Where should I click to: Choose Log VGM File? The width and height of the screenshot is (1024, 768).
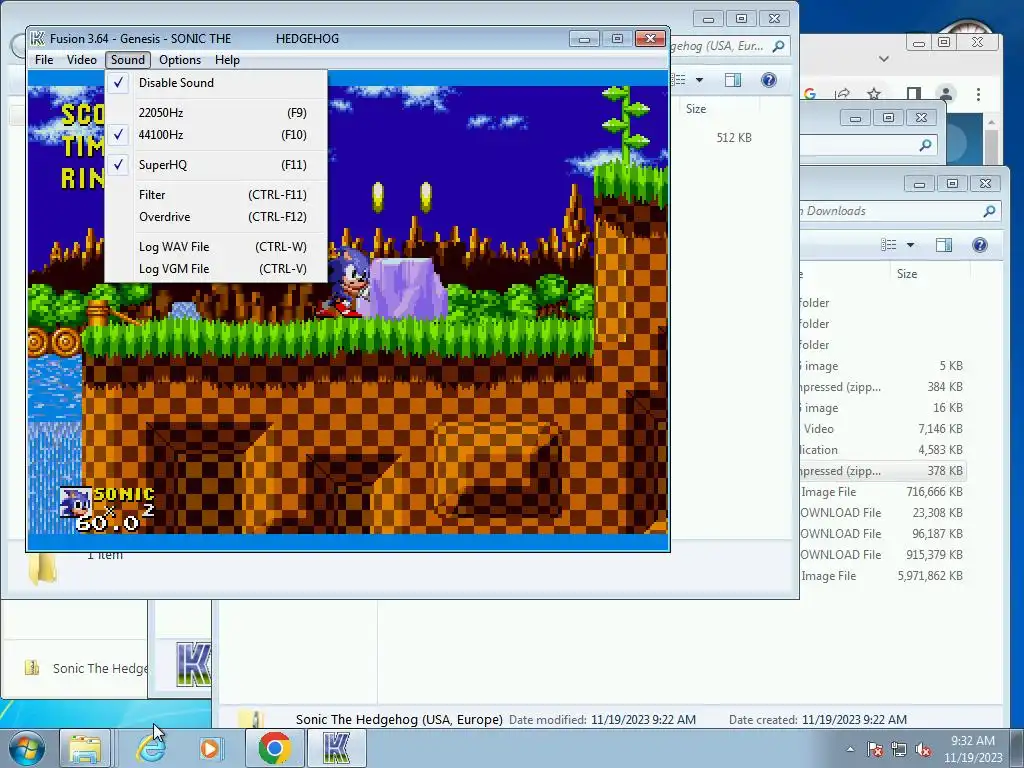(216, 268)
